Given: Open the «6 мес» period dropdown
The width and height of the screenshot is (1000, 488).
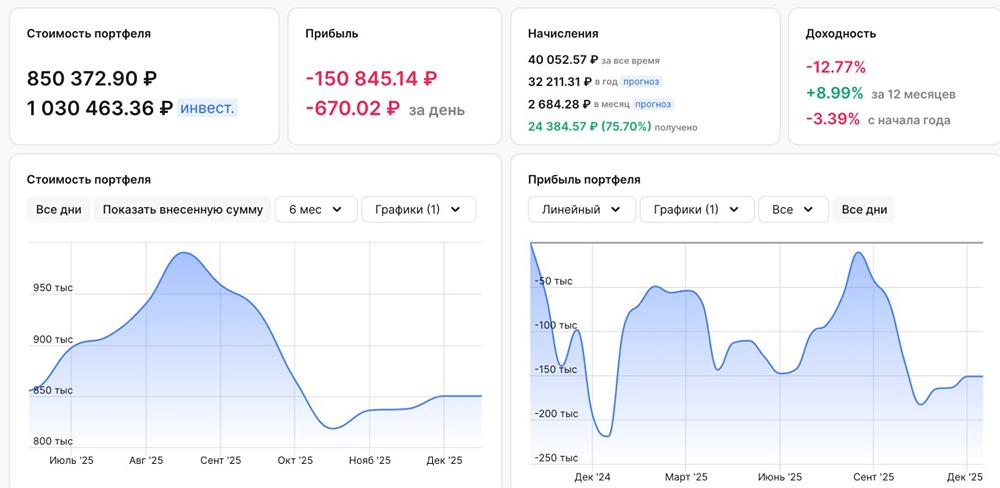Looking at the screenshot, I should [x=316, y=209].
